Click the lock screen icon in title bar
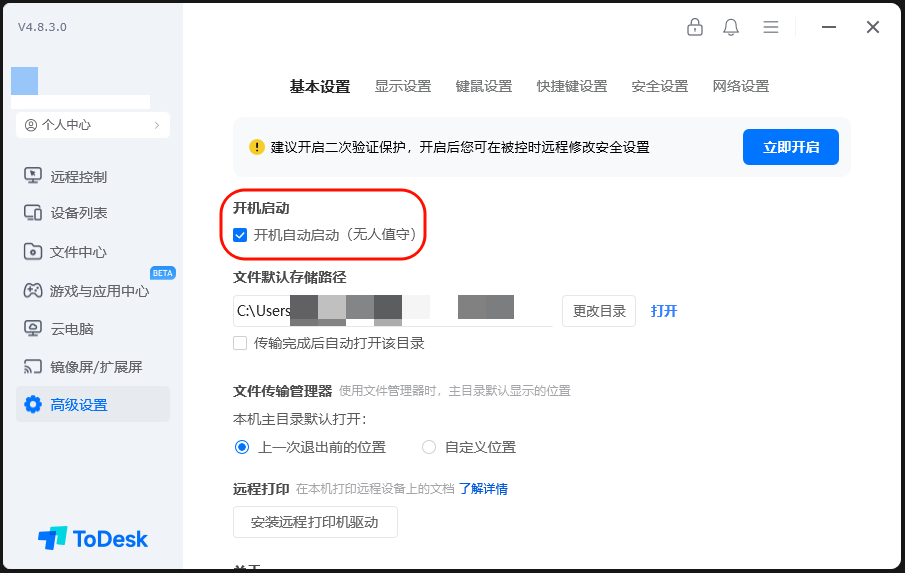 (694, 27)
